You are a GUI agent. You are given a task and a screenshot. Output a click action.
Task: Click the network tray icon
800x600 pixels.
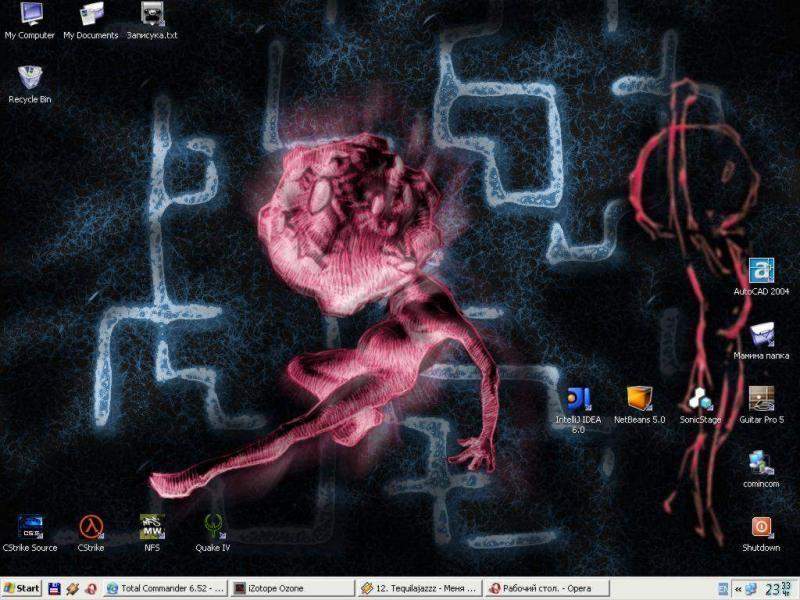point(751,589)
